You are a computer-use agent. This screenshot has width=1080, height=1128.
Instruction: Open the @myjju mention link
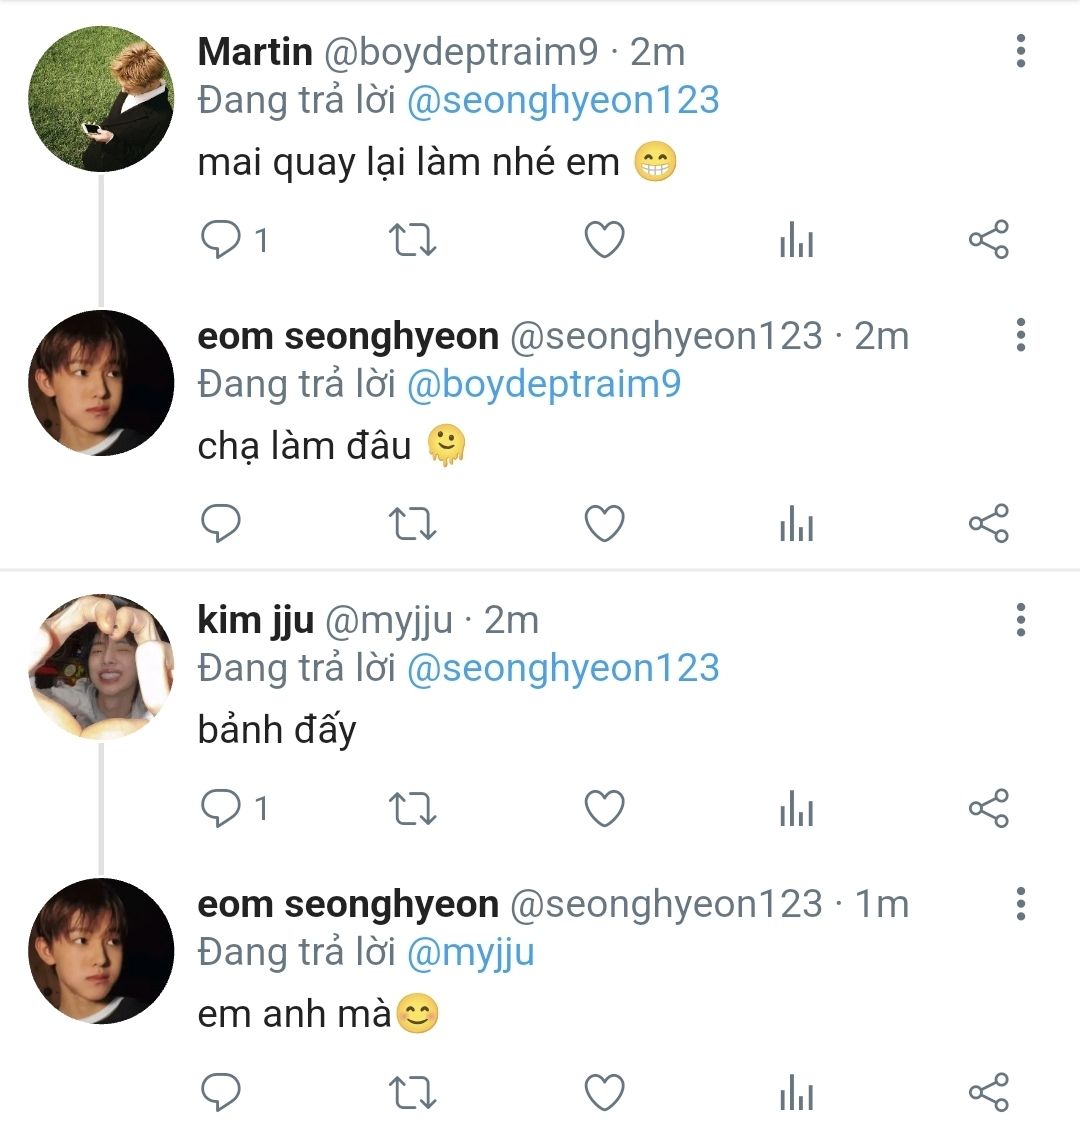(x=470, y=952)
